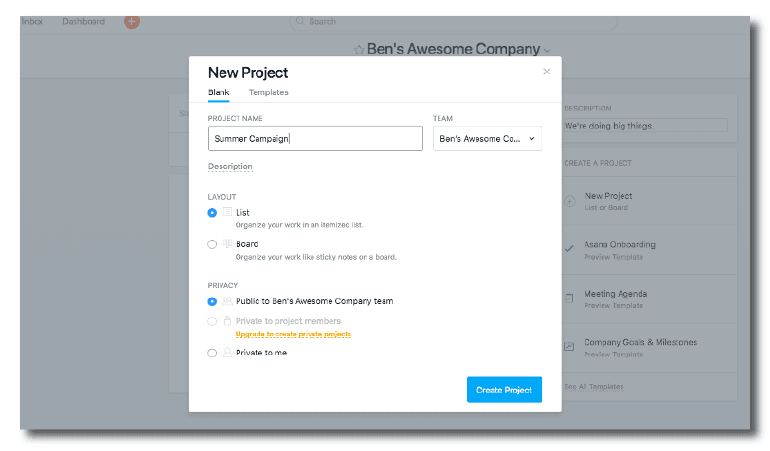Viewport: 770px width, 451px height.
Task: Choose Public to Ben's Awesome Company team
Action: click(x=212, y=301)
